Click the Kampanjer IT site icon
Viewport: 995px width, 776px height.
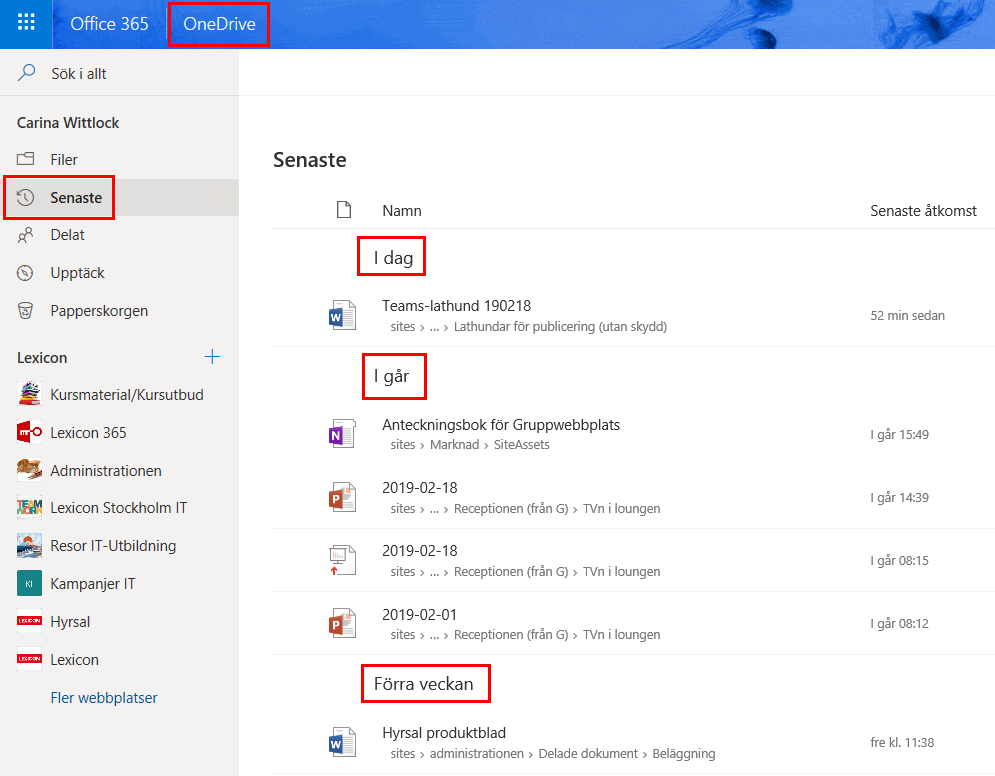tap(29, 584)
